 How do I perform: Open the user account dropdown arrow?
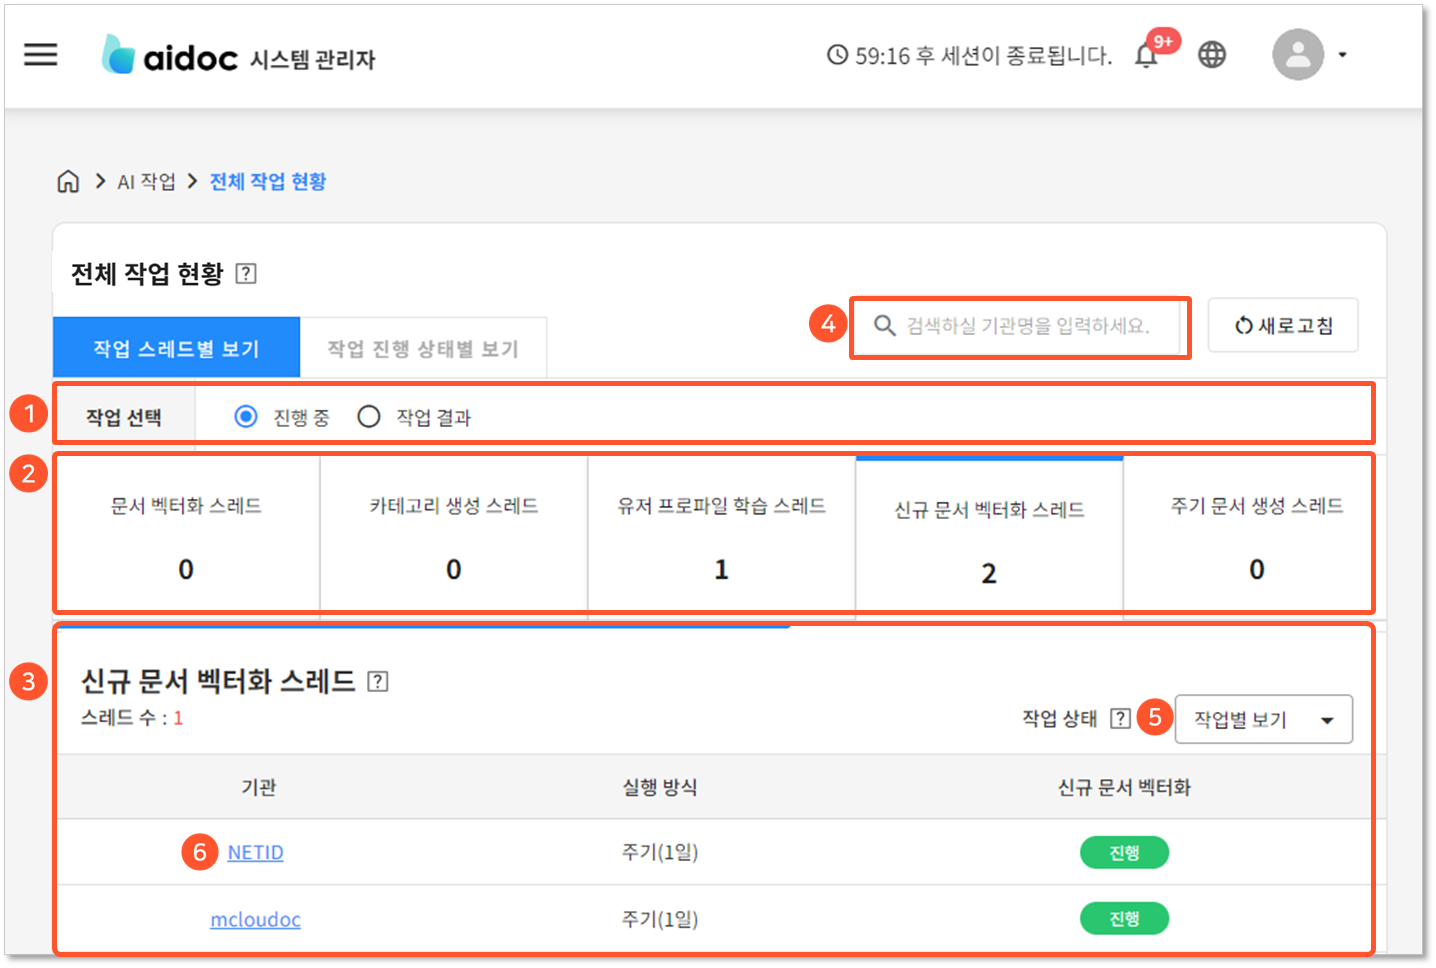tap(1342, 55)
